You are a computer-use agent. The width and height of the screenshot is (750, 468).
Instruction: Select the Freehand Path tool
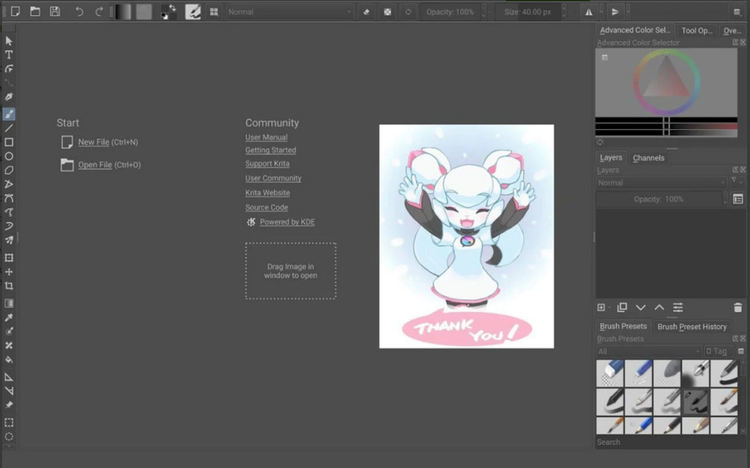[x=9, y=212]
